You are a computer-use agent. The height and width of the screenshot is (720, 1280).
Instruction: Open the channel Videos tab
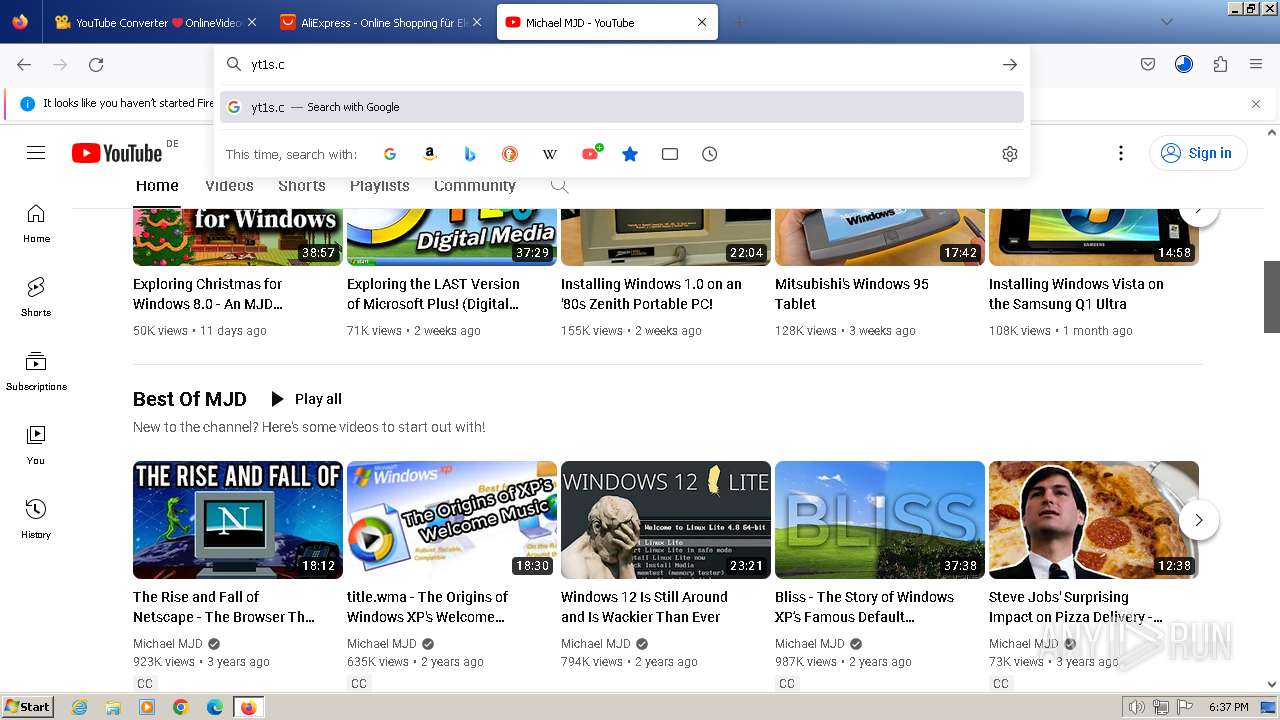(229, 186)
